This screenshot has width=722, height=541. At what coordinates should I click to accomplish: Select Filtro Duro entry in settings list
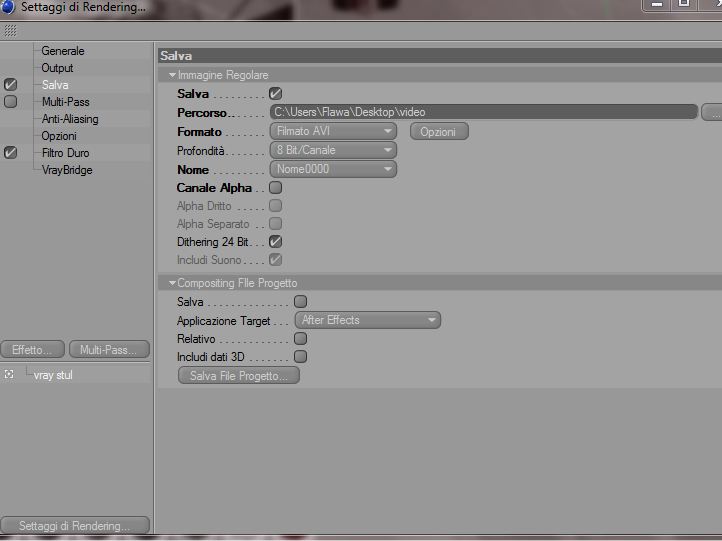point(65,153)
